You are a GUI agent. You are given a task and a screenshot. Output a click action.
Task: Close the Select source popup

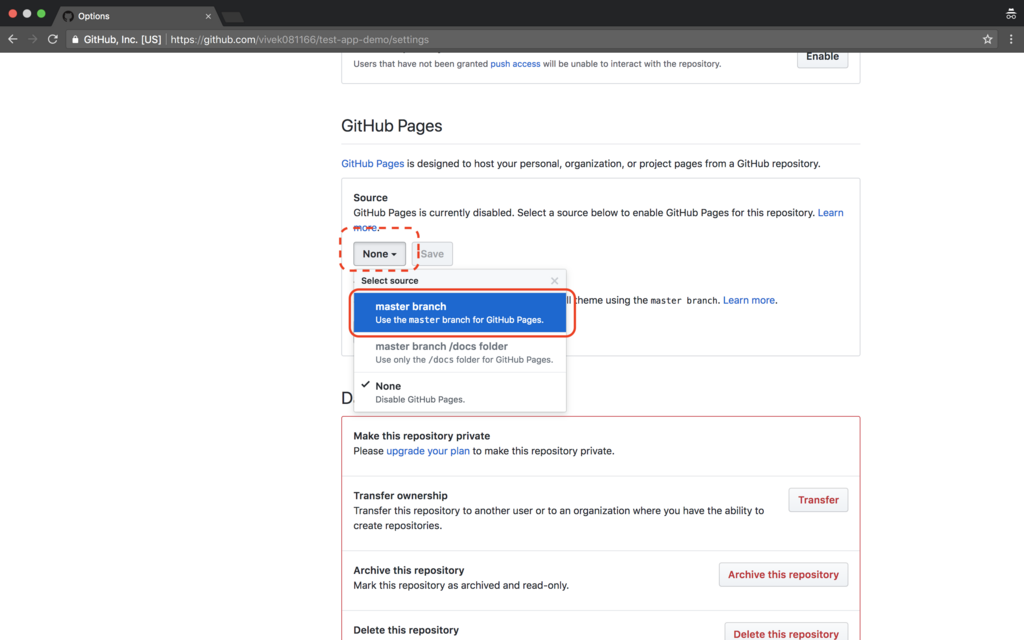tap(554, 281)
